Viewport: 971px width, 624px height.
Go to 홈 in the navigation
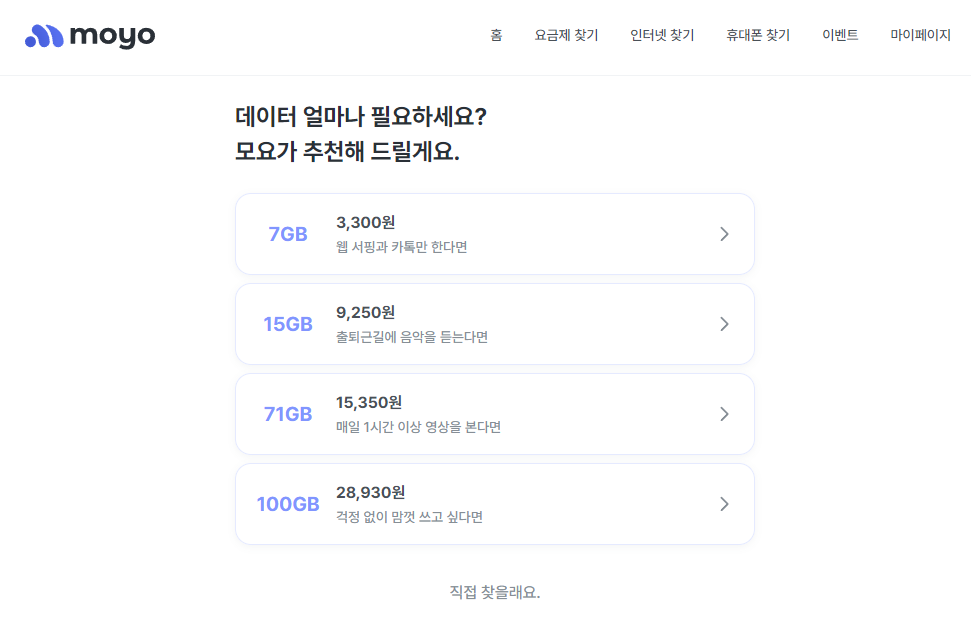496,34
